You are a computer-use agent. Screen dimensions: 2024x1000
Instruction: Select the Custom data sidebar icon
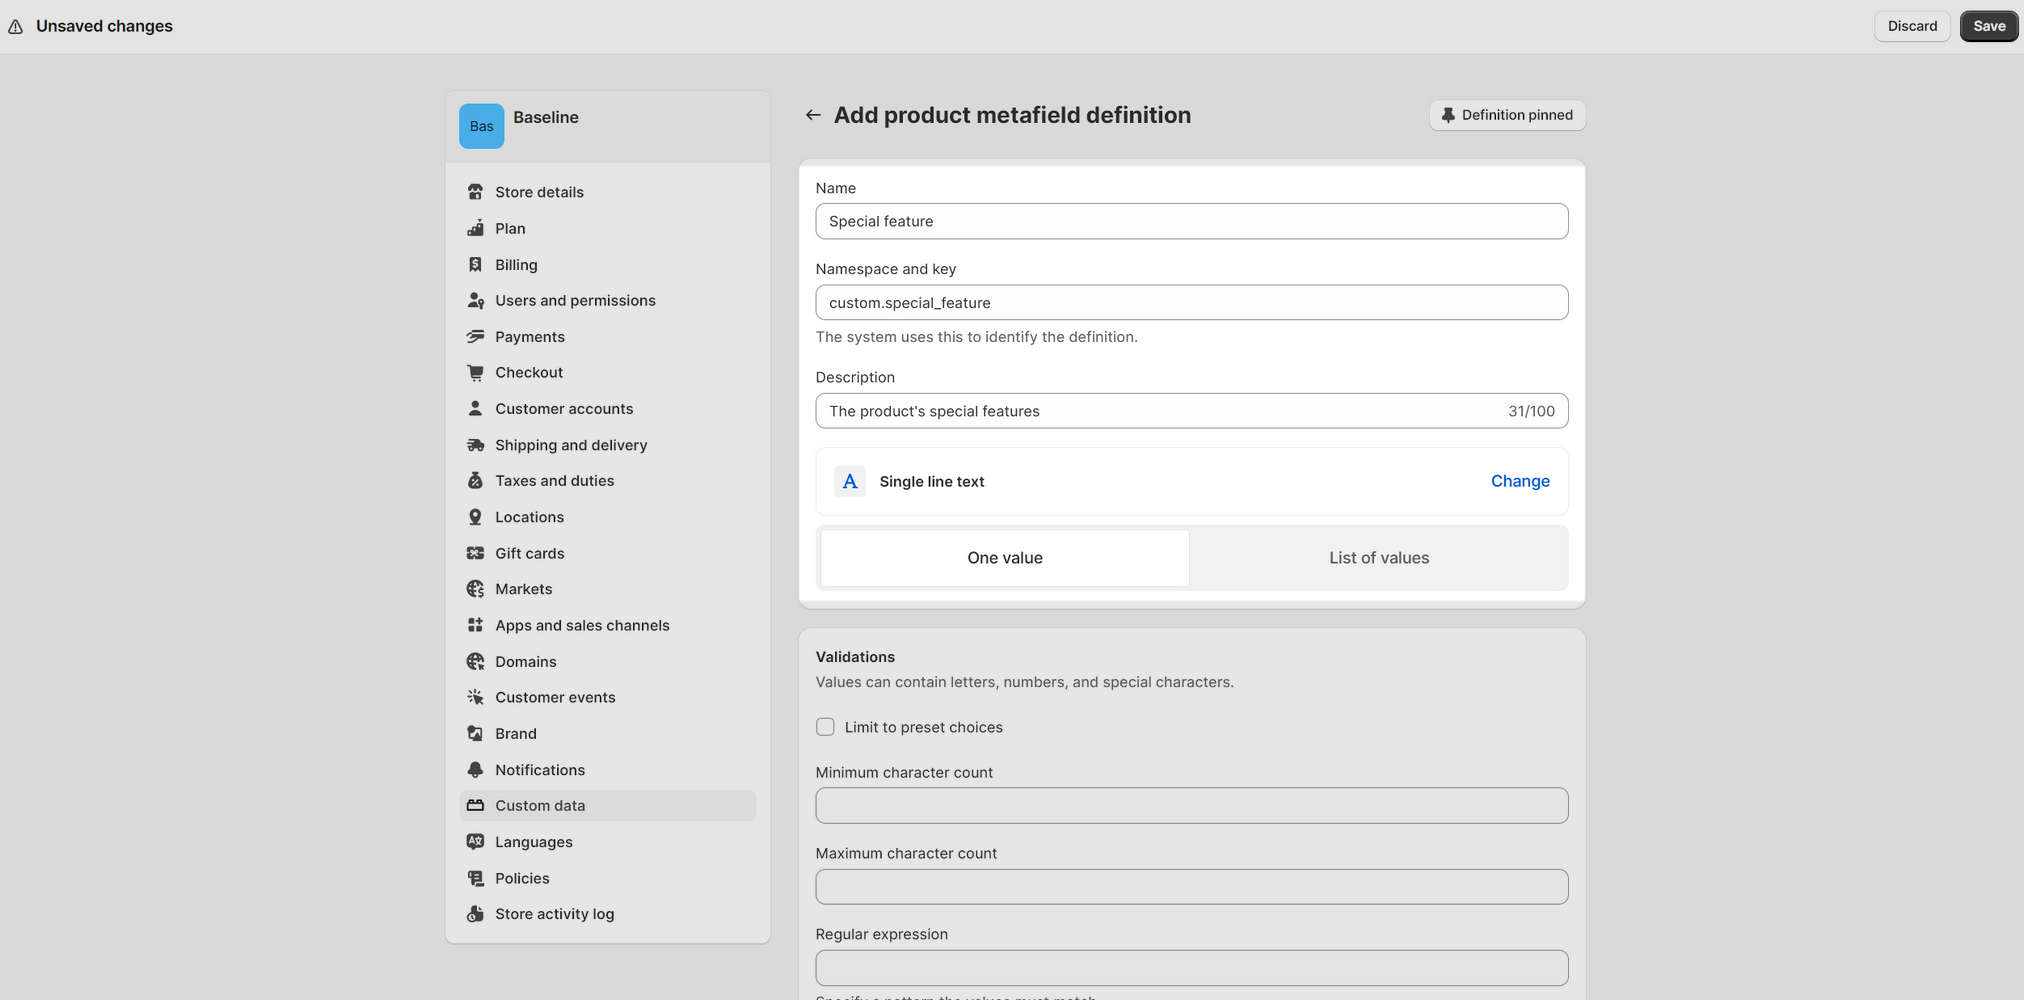click(x=475, y=805)
